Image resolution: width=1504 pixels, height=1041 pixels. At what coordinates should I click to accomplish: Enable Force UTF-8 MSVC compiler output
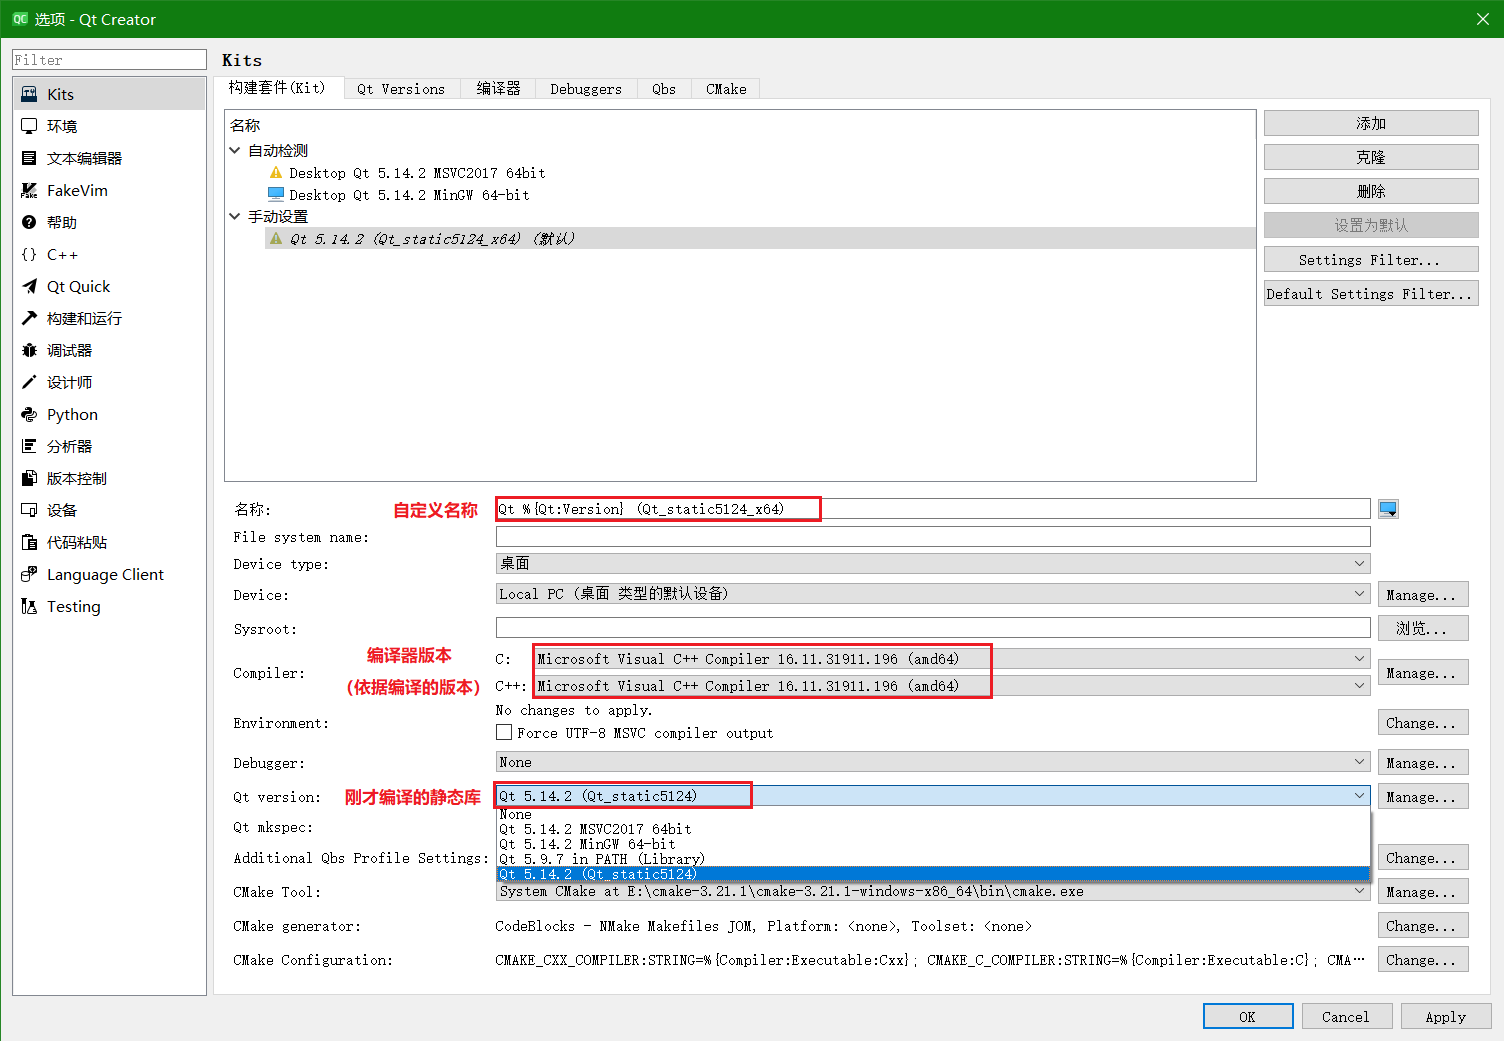pyautogui.click(x=505, y=732)
